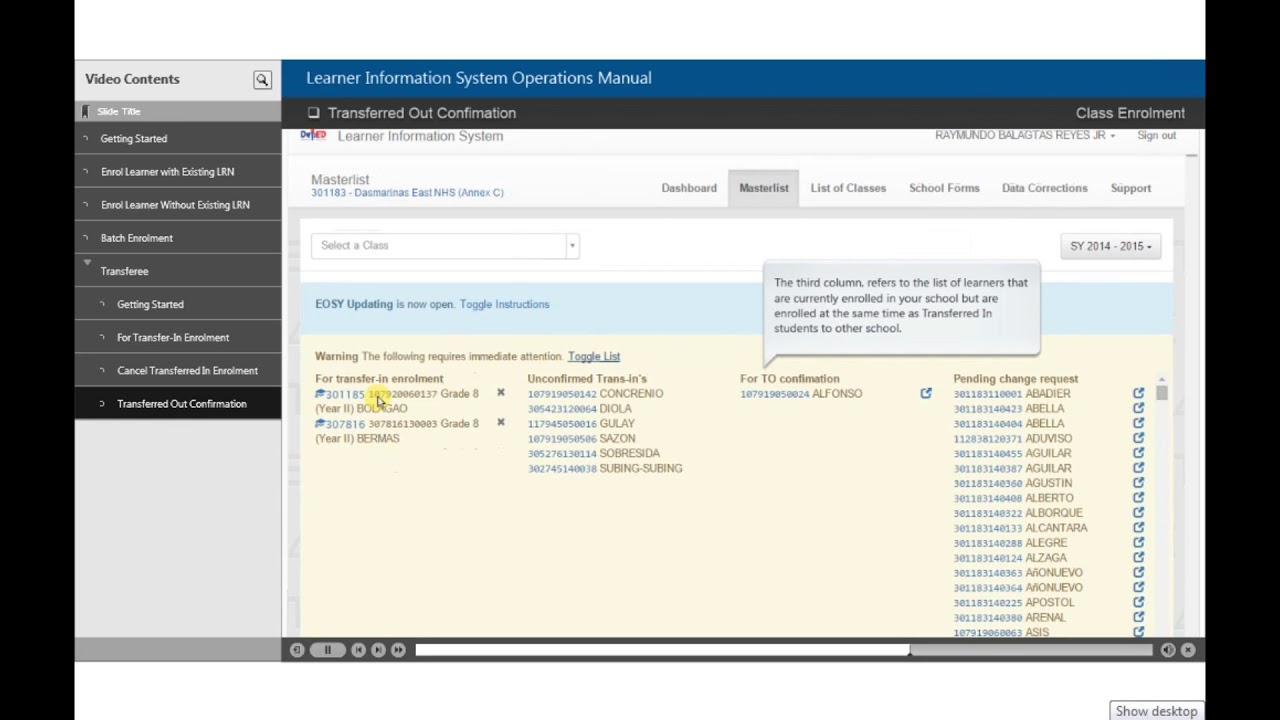This screenshot has height=720, width=1280.
Task: Select the Masterlist tab
Action: click(764, 188)
